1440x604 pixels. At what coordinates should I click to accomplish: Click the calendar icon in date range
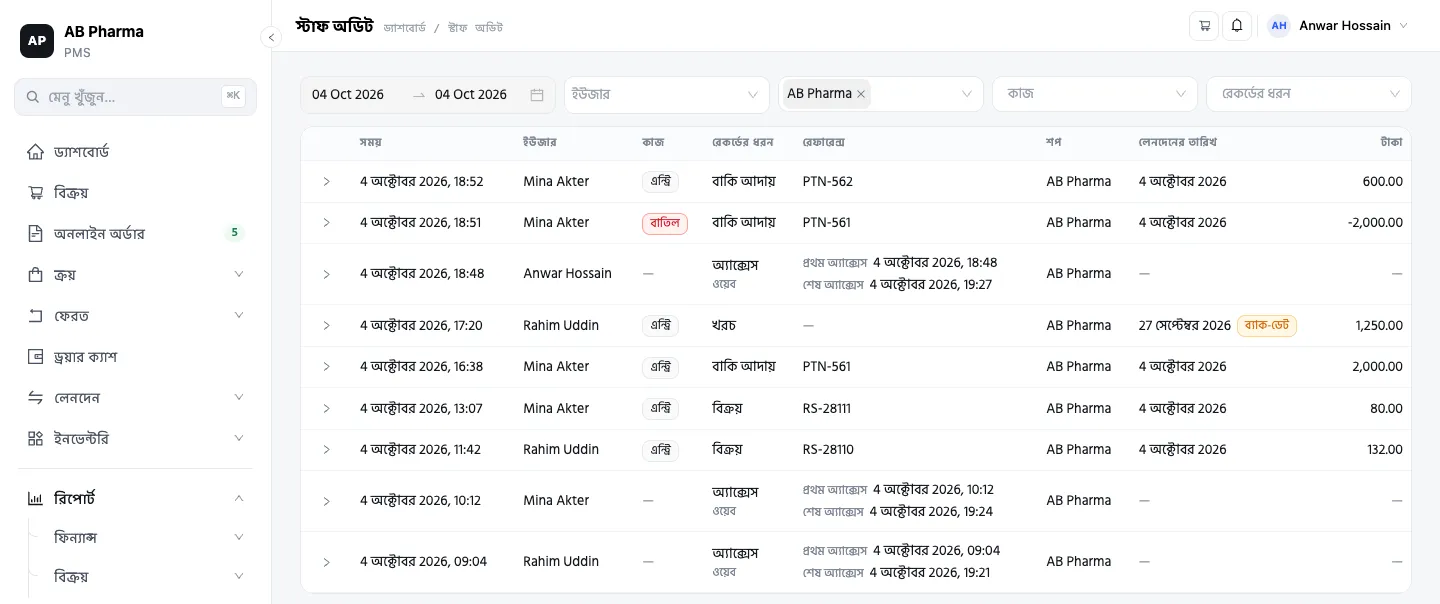(x=537, y=95)
